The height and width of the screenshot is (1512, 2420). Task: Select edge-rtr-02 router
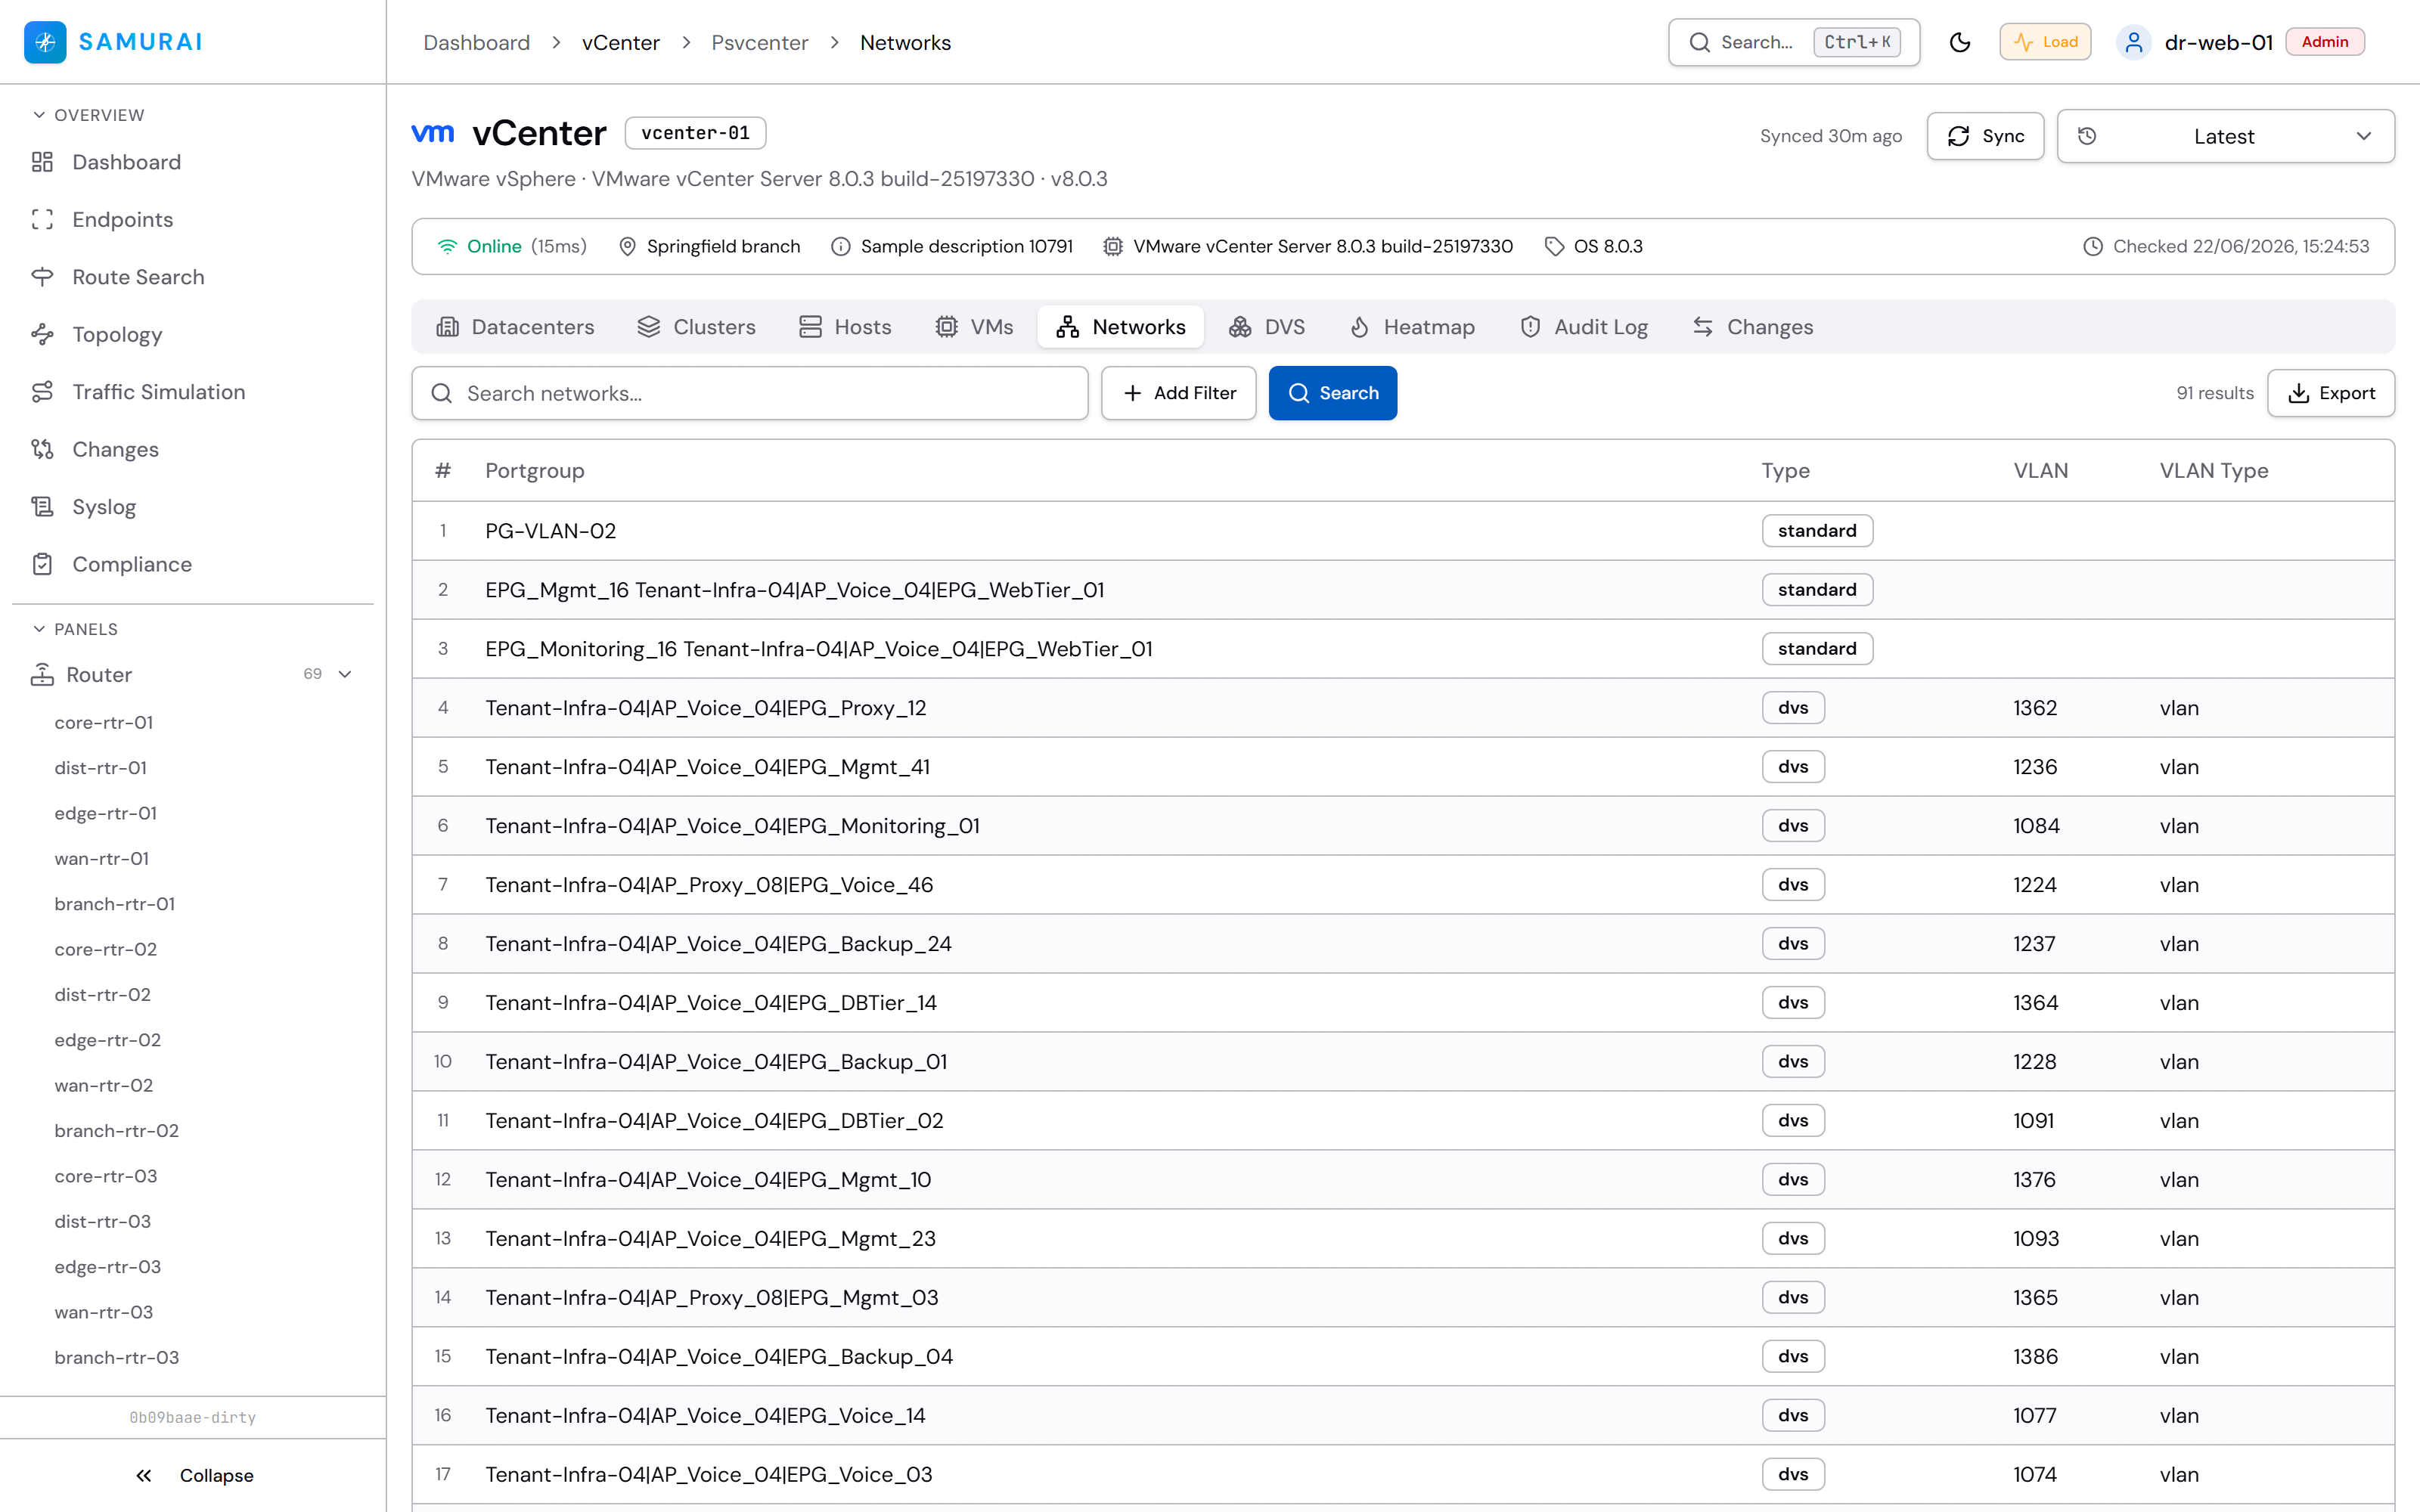coord(108,1040)
